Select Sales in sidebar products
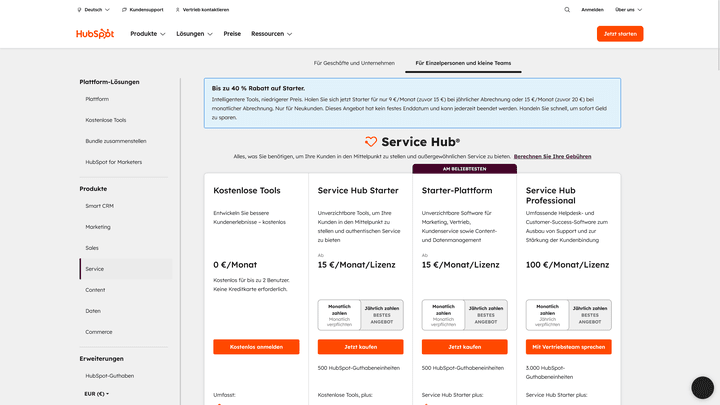Viewport: 720px width, 405px height. pyautogui.click(x=92, y=248)
